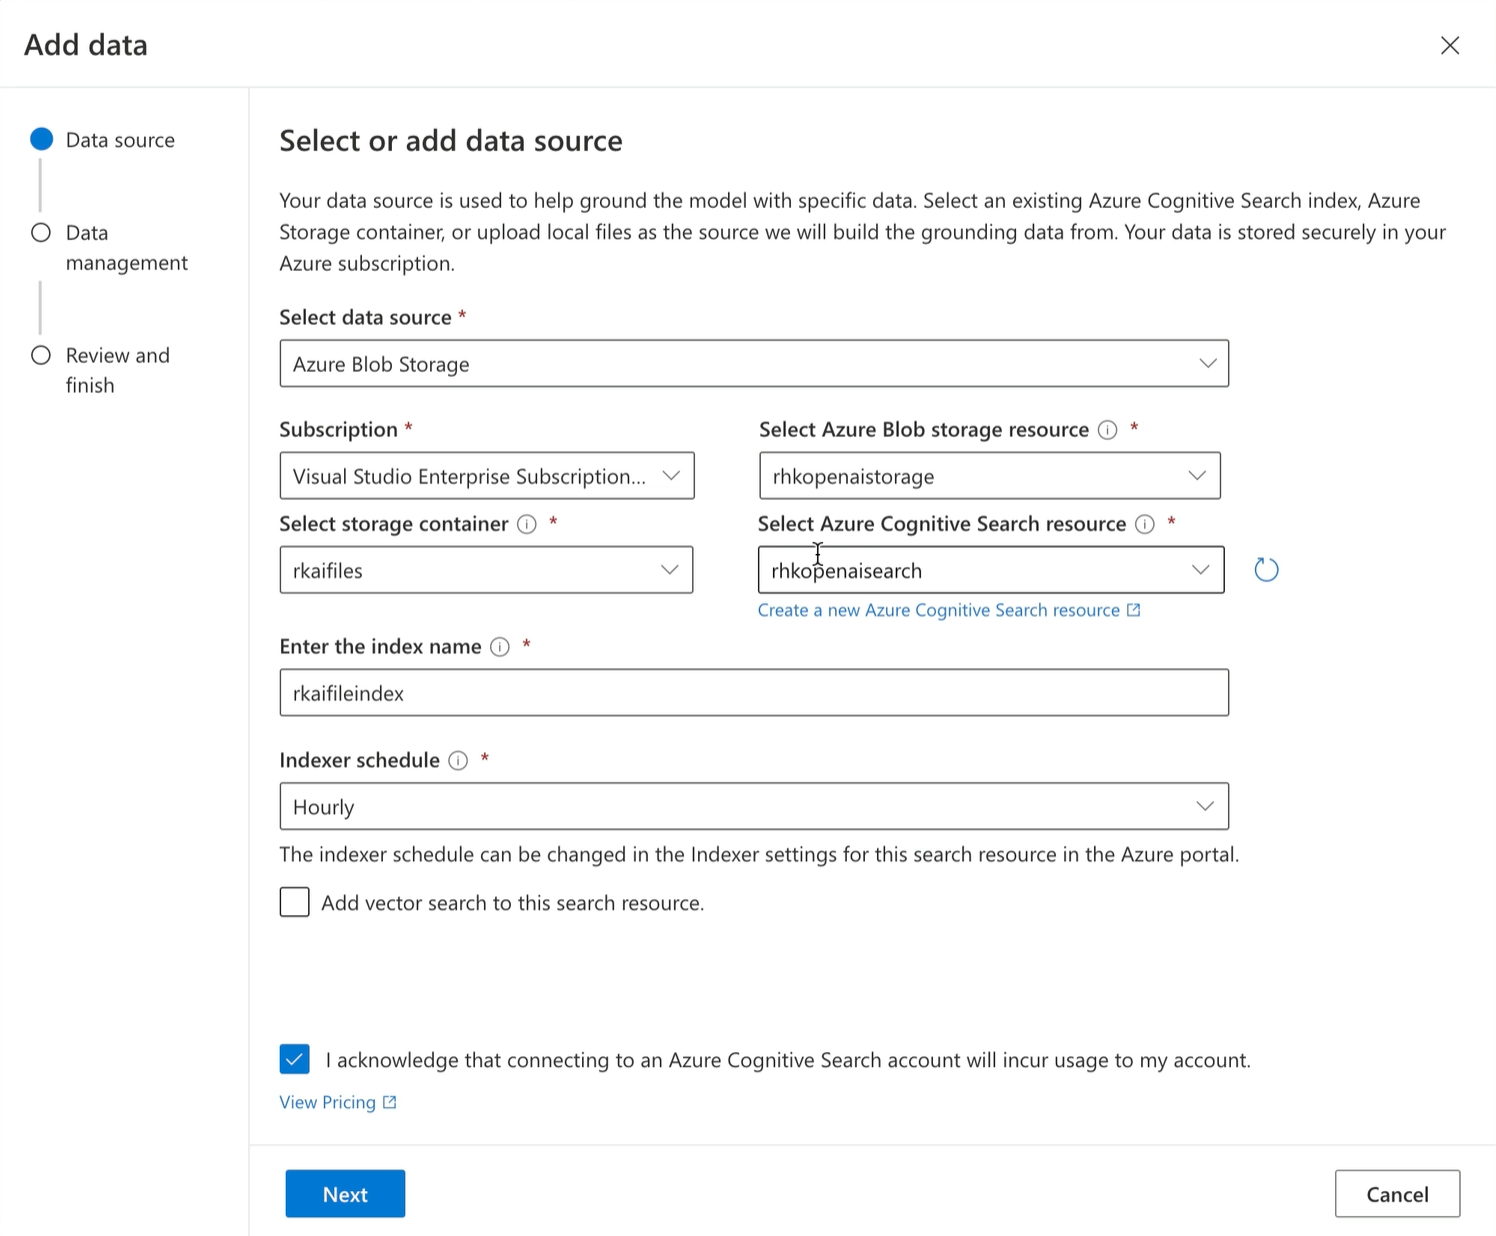
Task: Select the Data source step
Action: tap(41, 140)
